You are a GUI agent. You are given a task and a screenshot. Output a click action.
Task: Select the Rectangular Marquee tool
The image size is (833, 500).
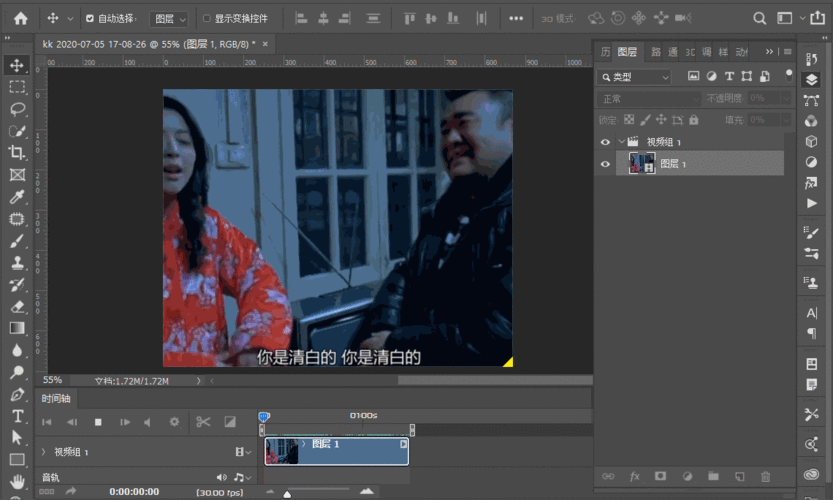17,87
